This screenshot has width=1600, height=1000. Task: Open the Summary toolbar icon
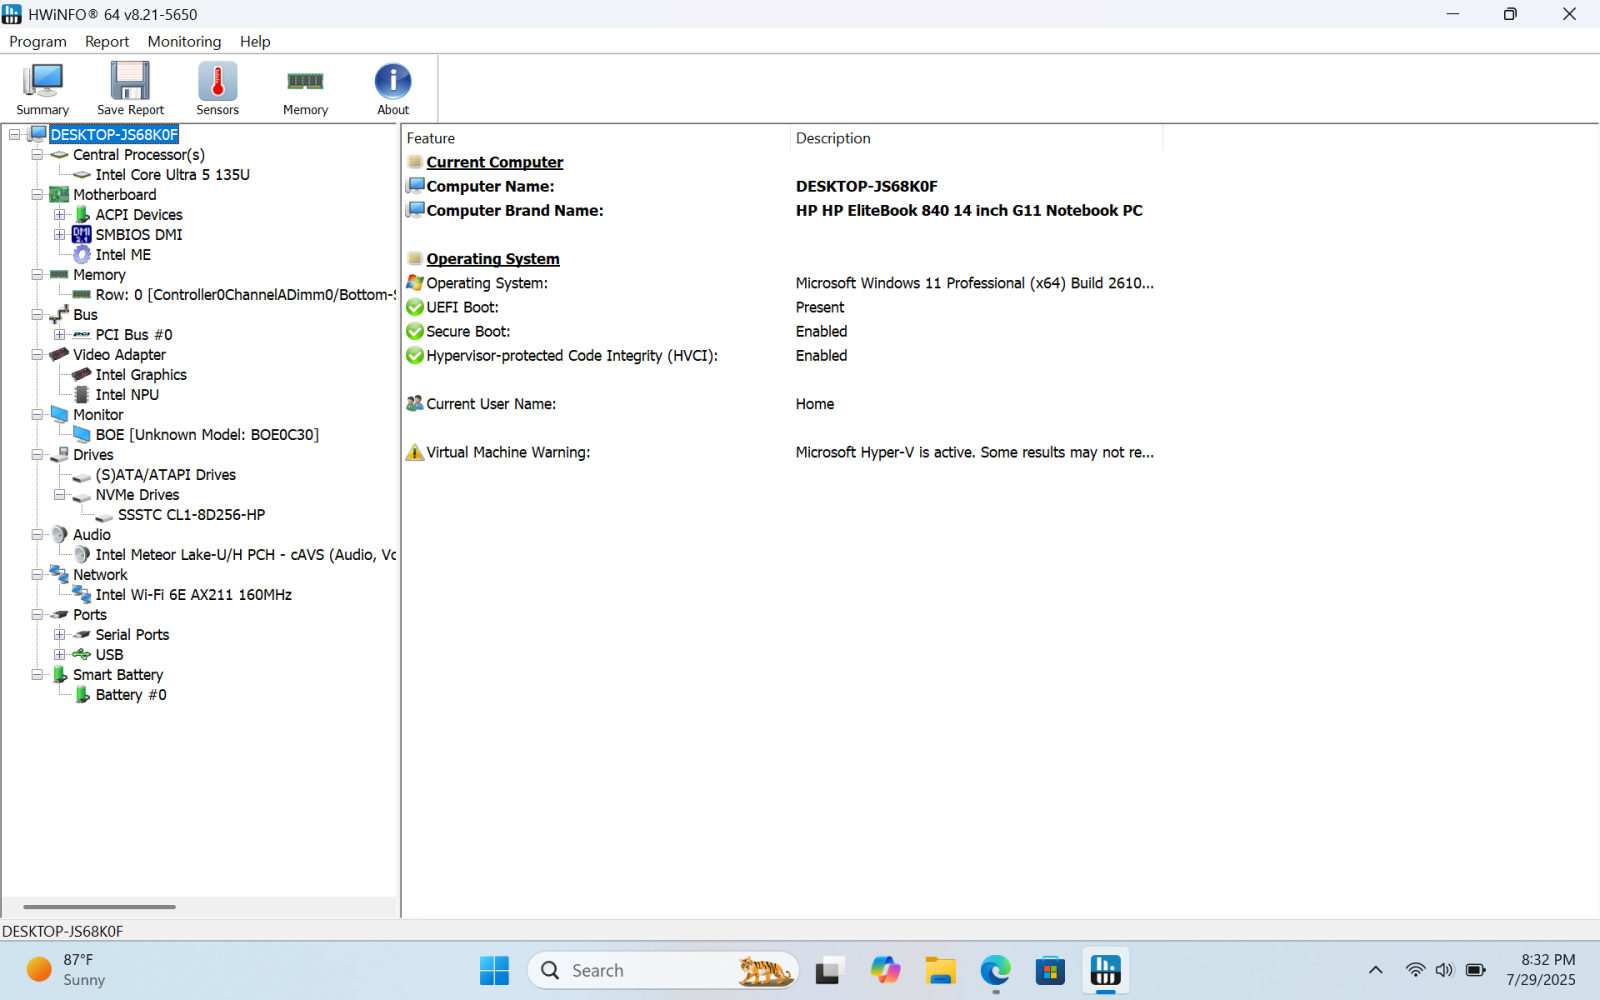[42, 89]
